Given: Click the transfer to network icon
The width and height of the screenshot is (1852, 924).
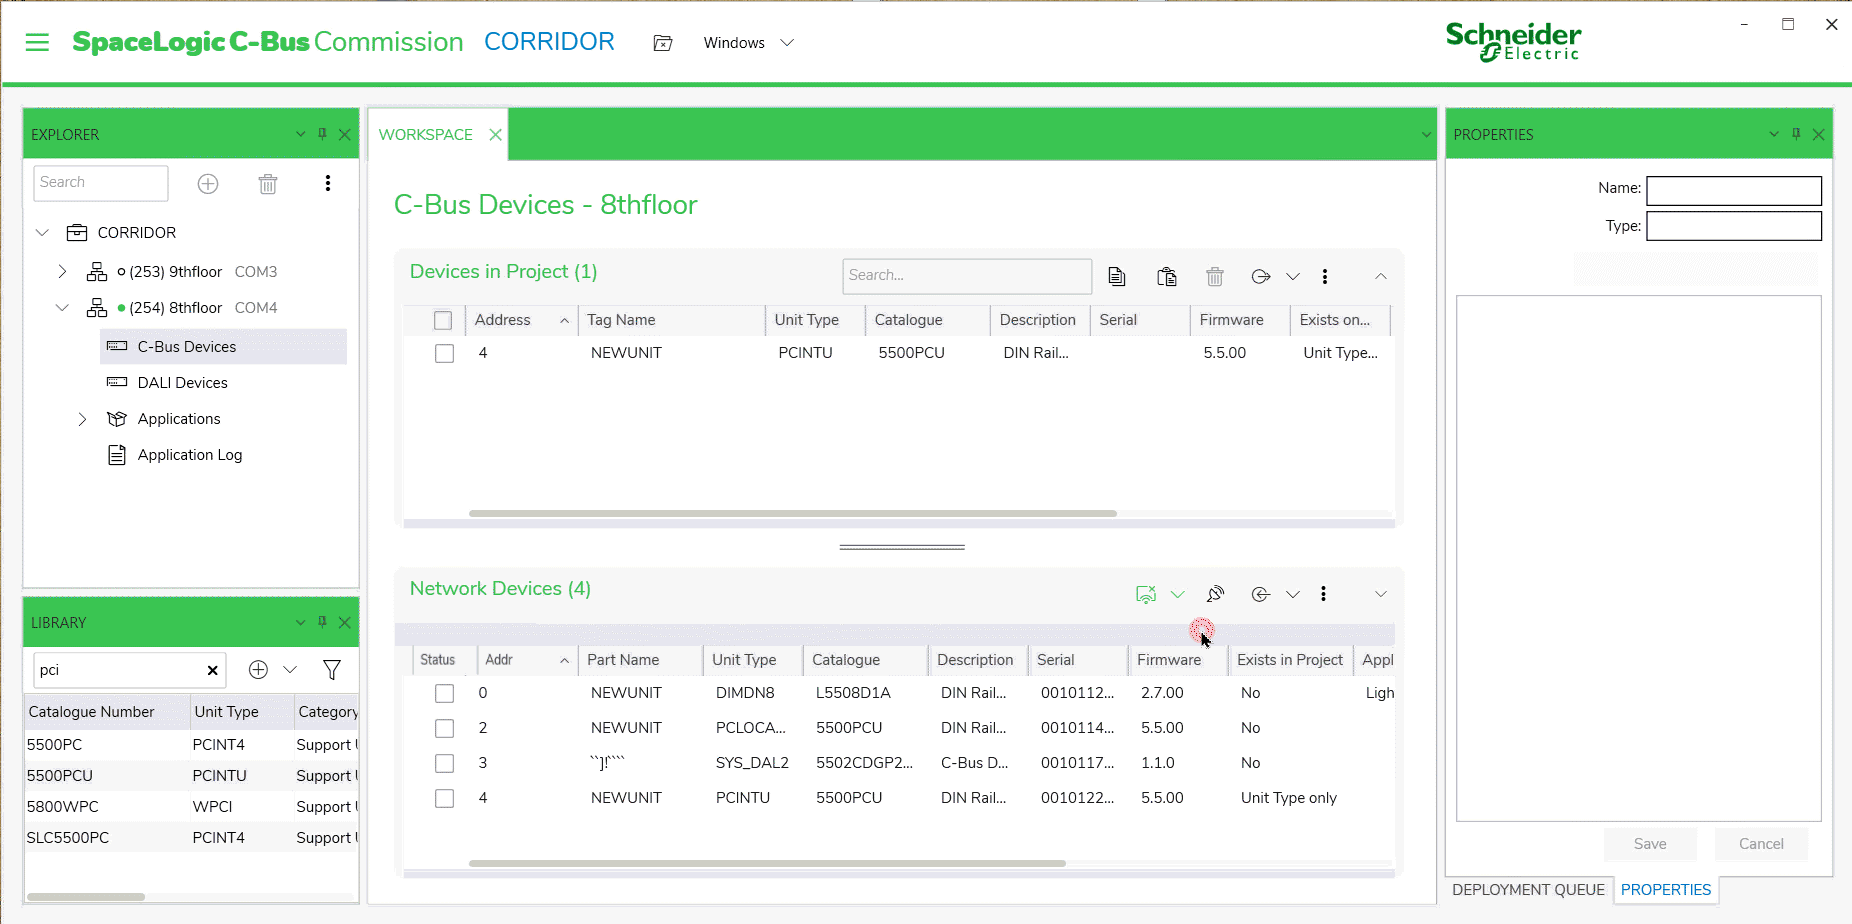Looking at the screenshot, I should pos(1261,276).
